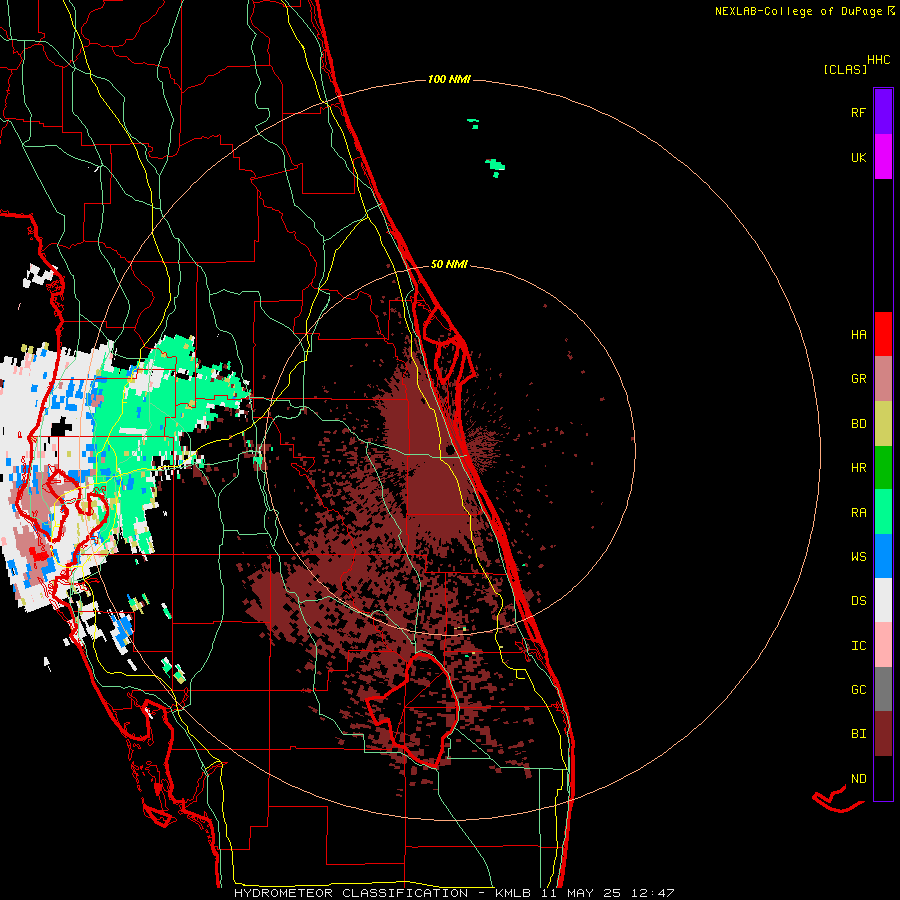
Task: Click the RF purple legend swatch
Action: pos(883,112)
